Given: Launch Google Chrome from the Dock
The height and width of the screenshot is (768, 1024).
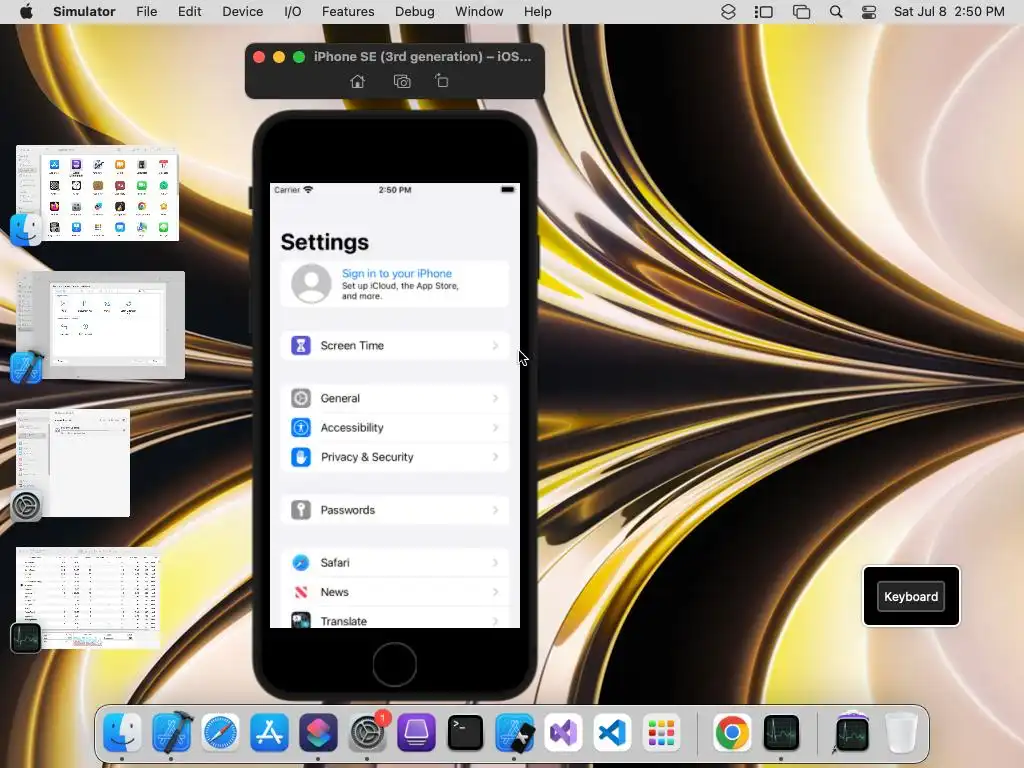Looking at the screenshot, I should coord(732,732).
